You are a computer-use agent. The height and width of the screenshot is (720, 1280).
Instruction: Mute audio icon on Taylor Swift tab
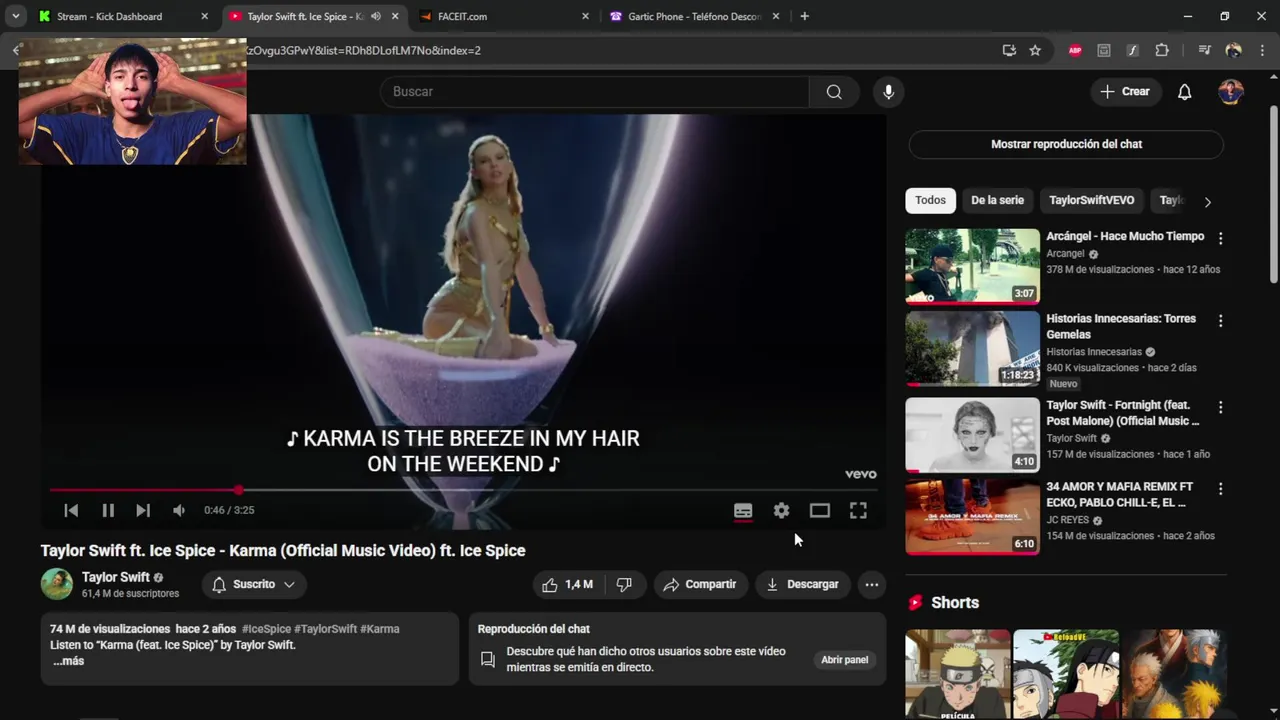tap(376, 16)
